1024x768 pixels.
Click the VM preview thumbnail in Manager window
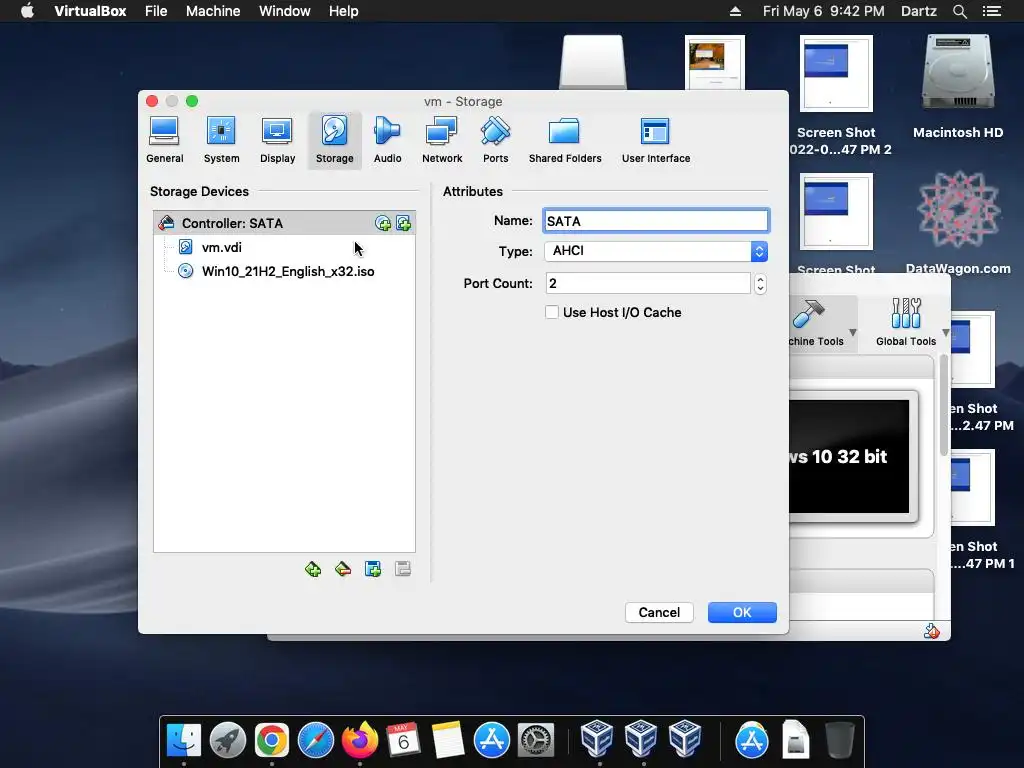849,456
